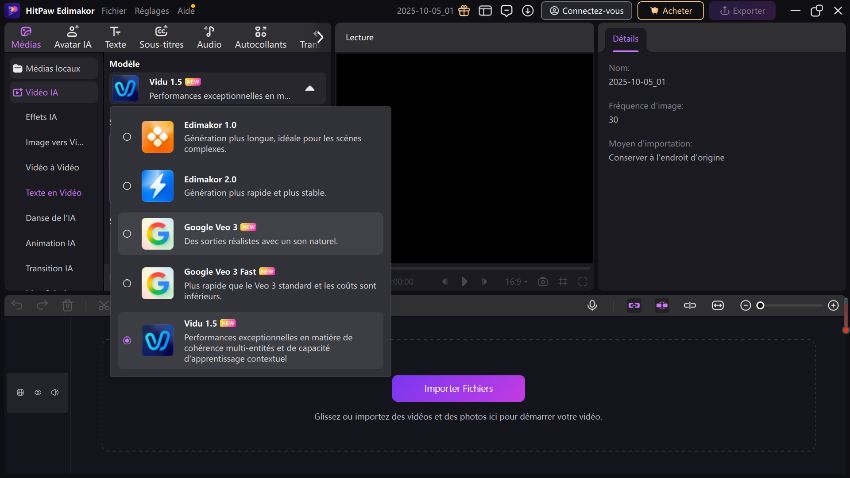Image resolution: width=850 pixels, height=478 pixels.
Task: Click the Connectez-vous button
Action: tap(586, 11)
